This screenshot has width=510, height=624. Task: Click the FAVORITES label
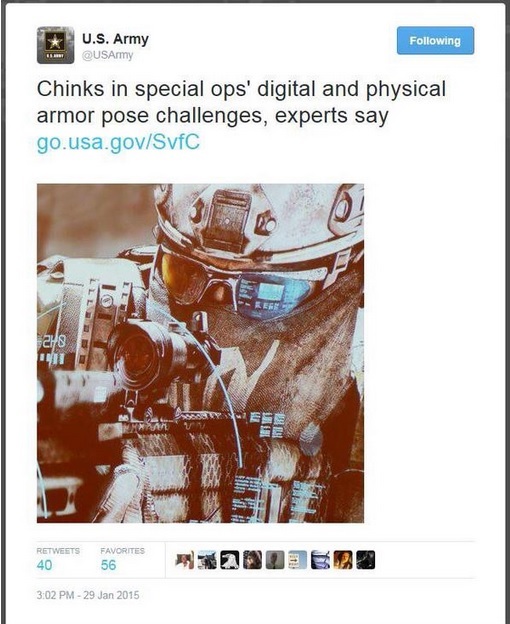coord(123,551)
